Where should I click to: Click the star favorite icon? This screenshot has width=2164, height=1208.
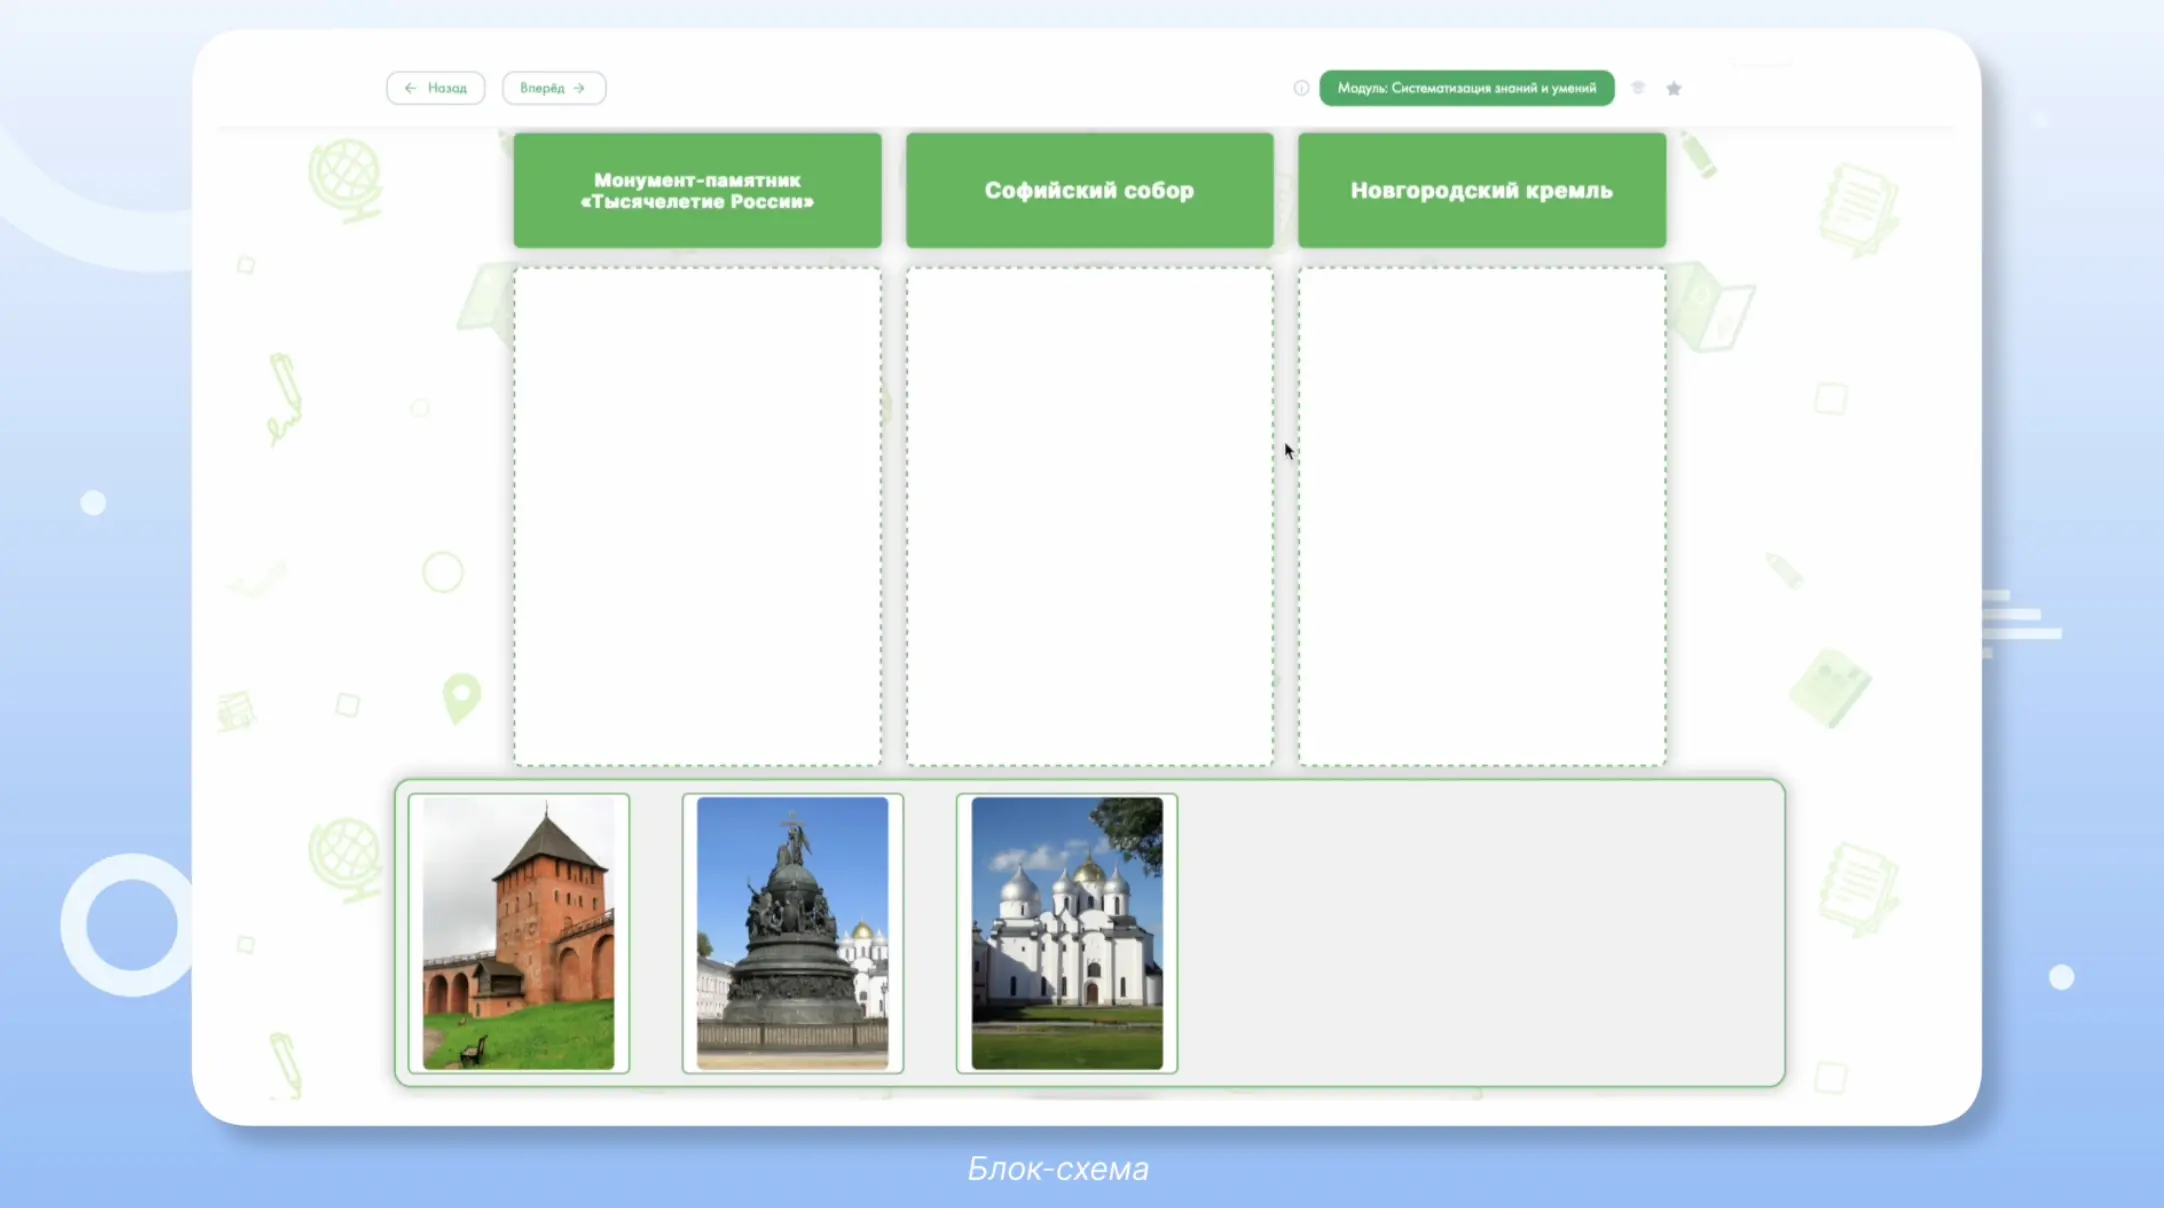click(1674, 89)
